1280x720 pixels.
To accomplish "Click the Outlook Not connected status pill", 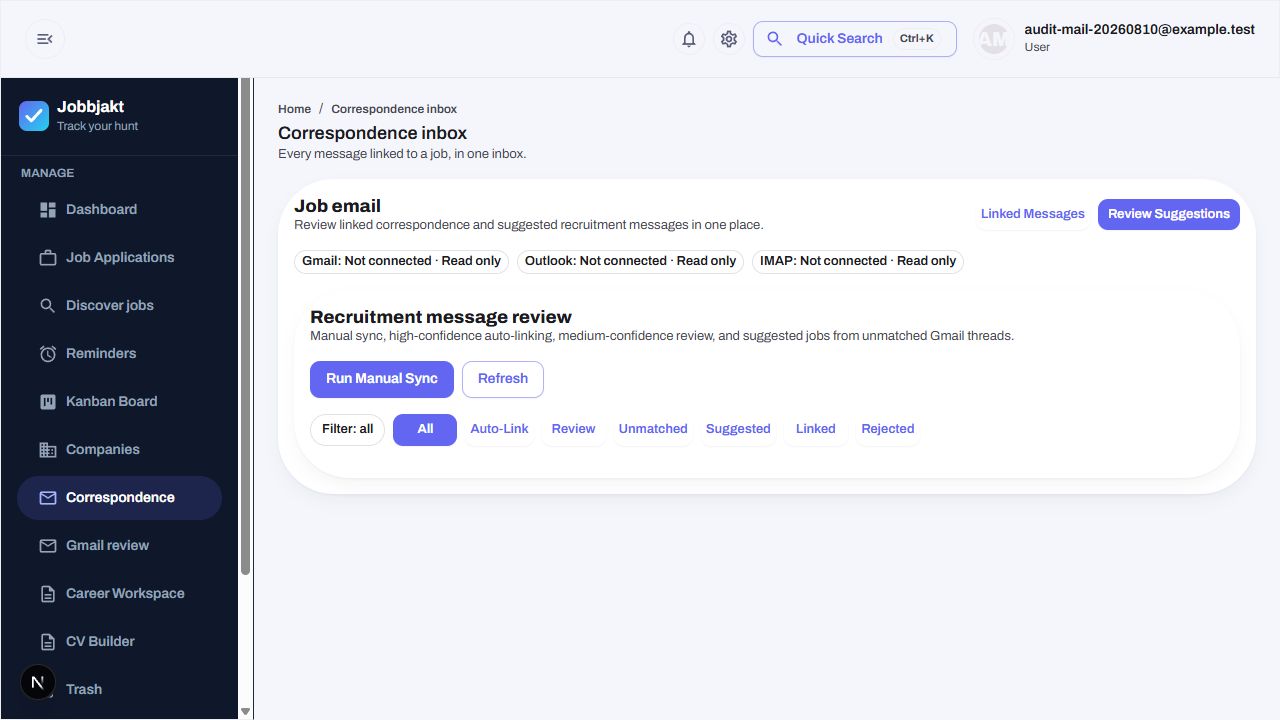I will click(x=630, y=261).
